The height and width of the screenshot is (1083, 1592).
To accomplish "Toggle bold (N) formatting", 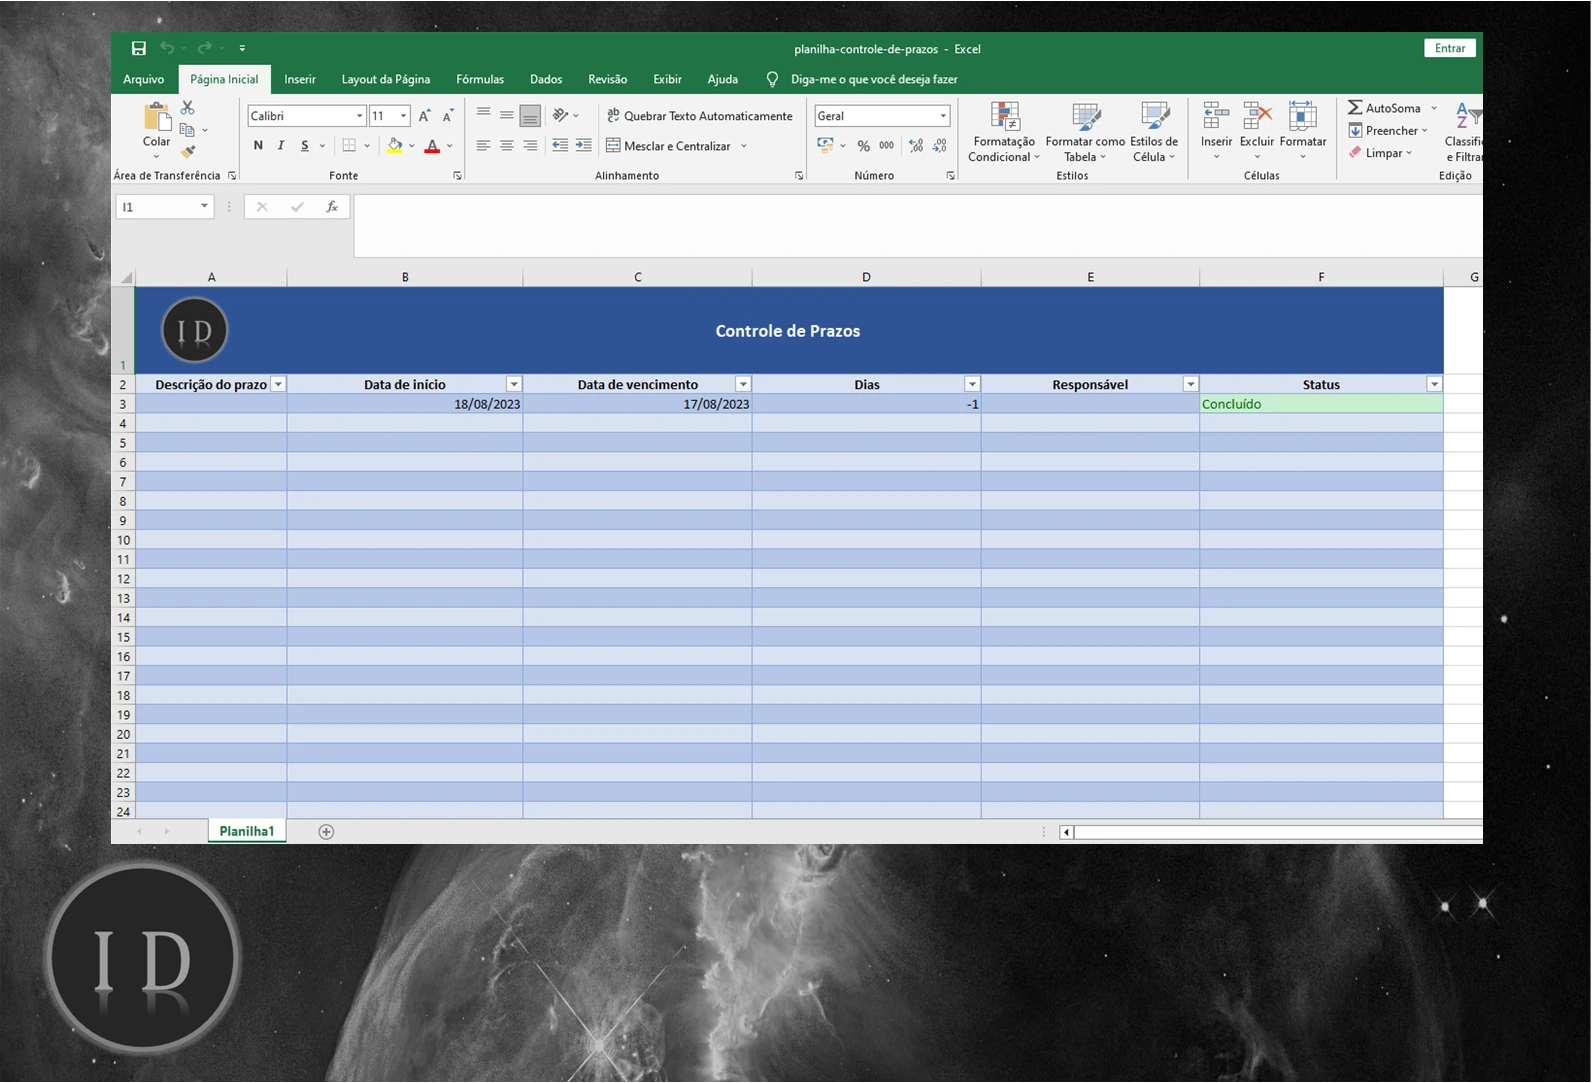I will (258, 146).
